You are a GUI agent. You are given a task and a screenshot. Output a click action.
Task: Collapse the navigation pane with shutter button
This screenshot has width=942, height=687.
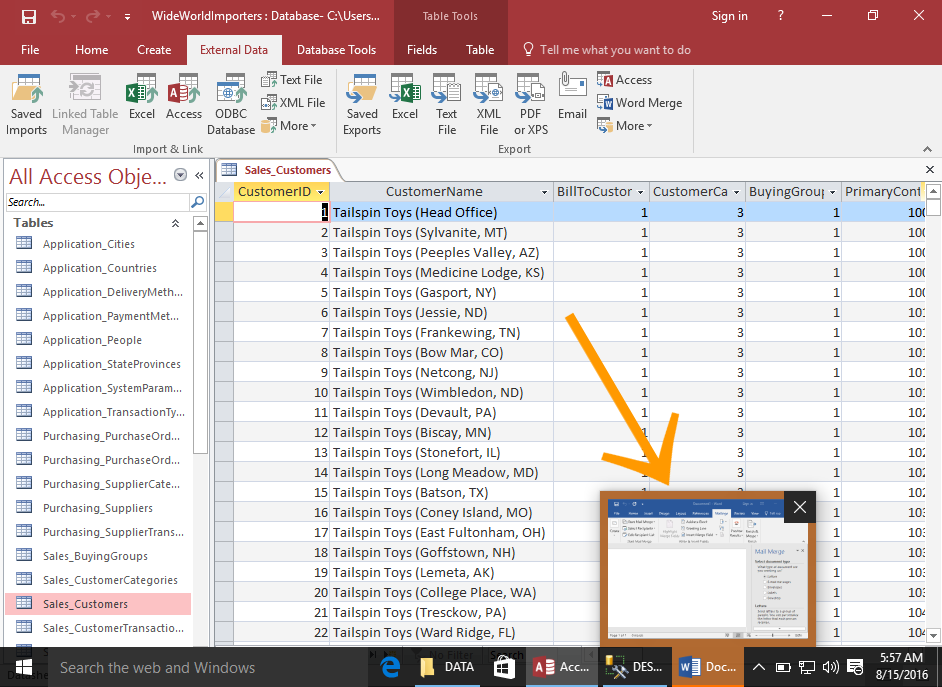[199, 175]
